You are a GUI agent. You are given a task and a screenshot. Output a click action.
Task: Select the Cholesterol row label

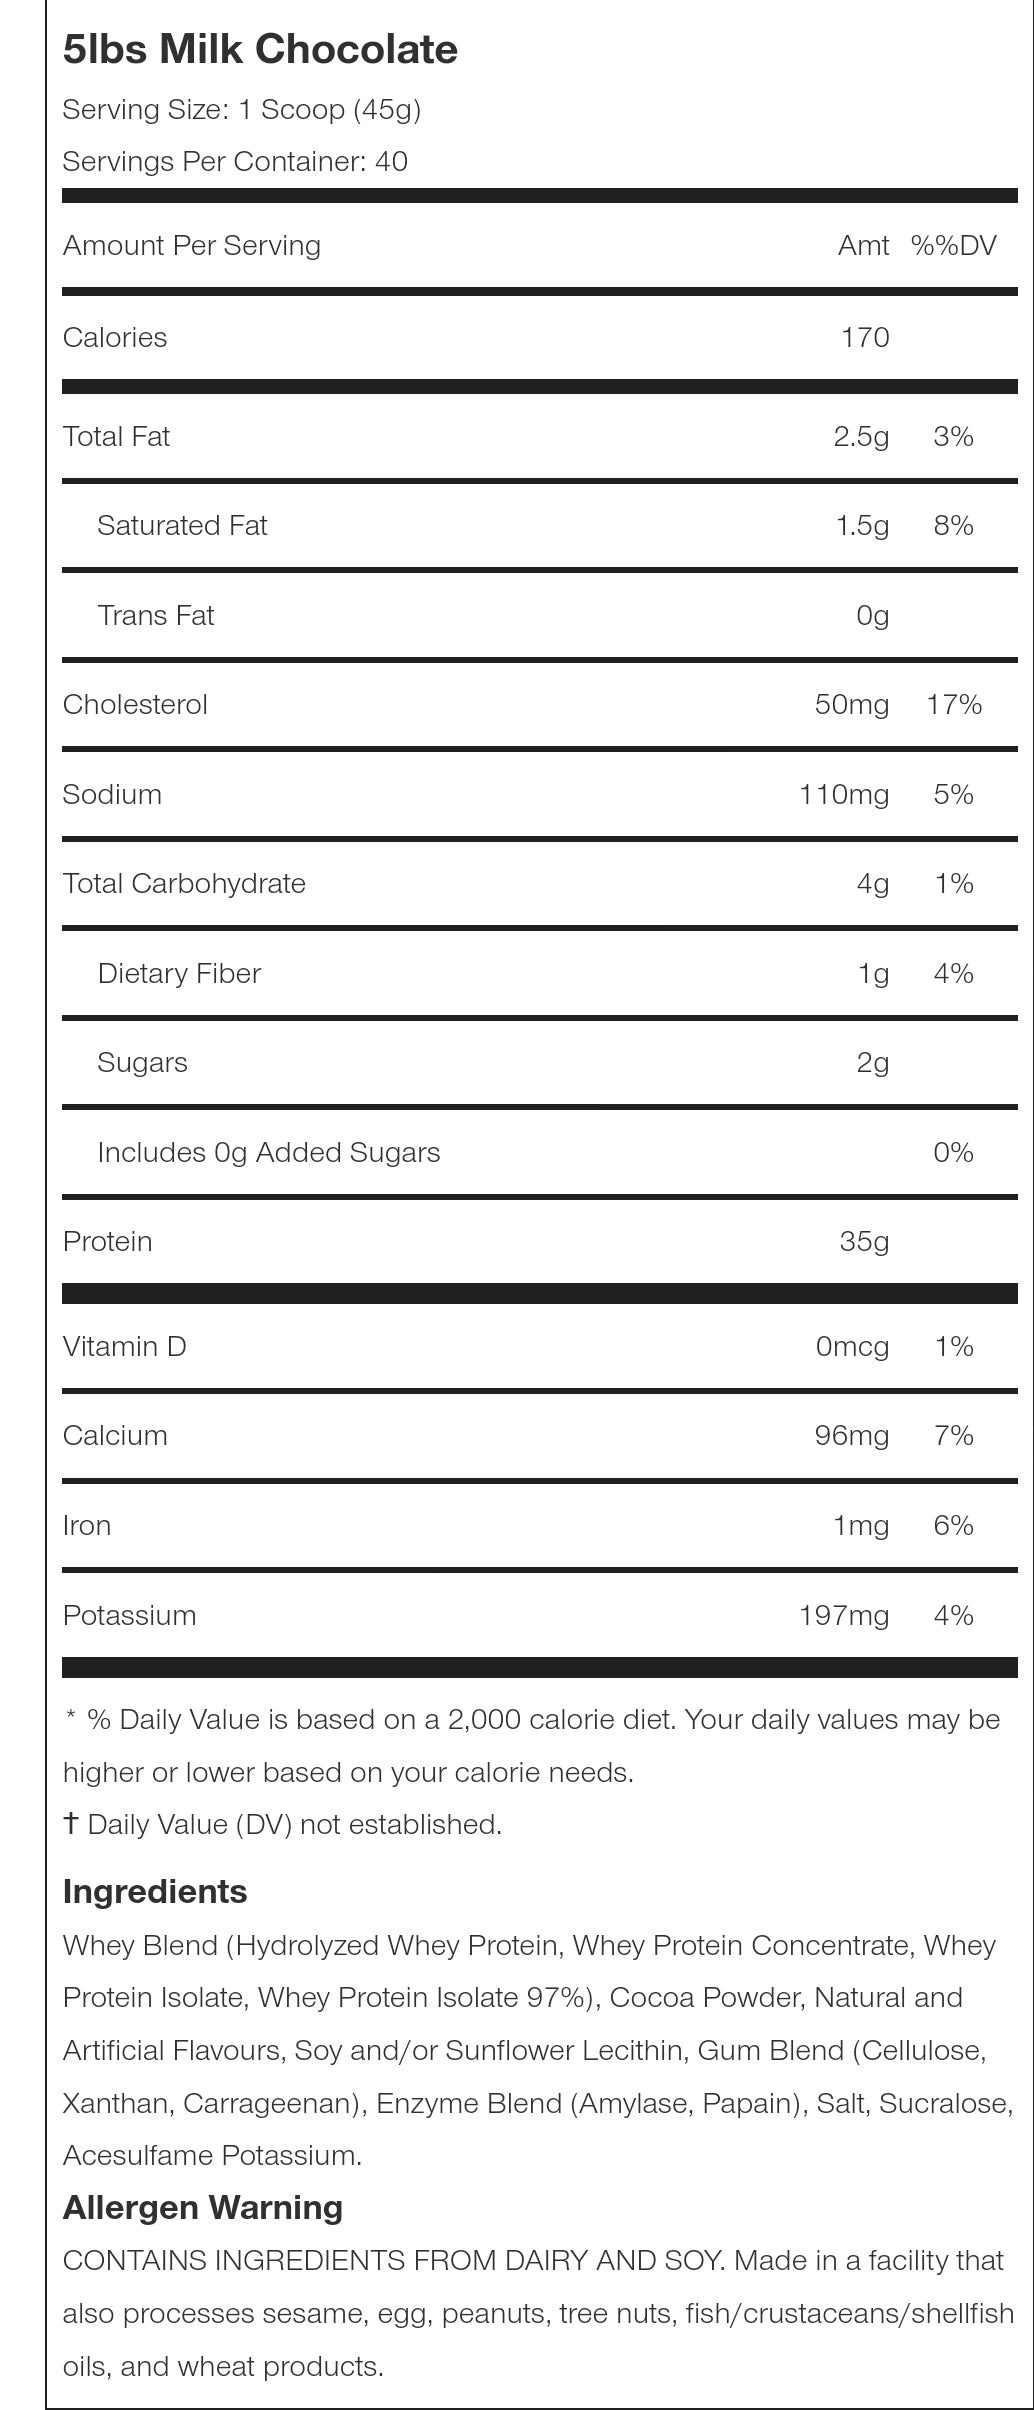coord(135,705)
